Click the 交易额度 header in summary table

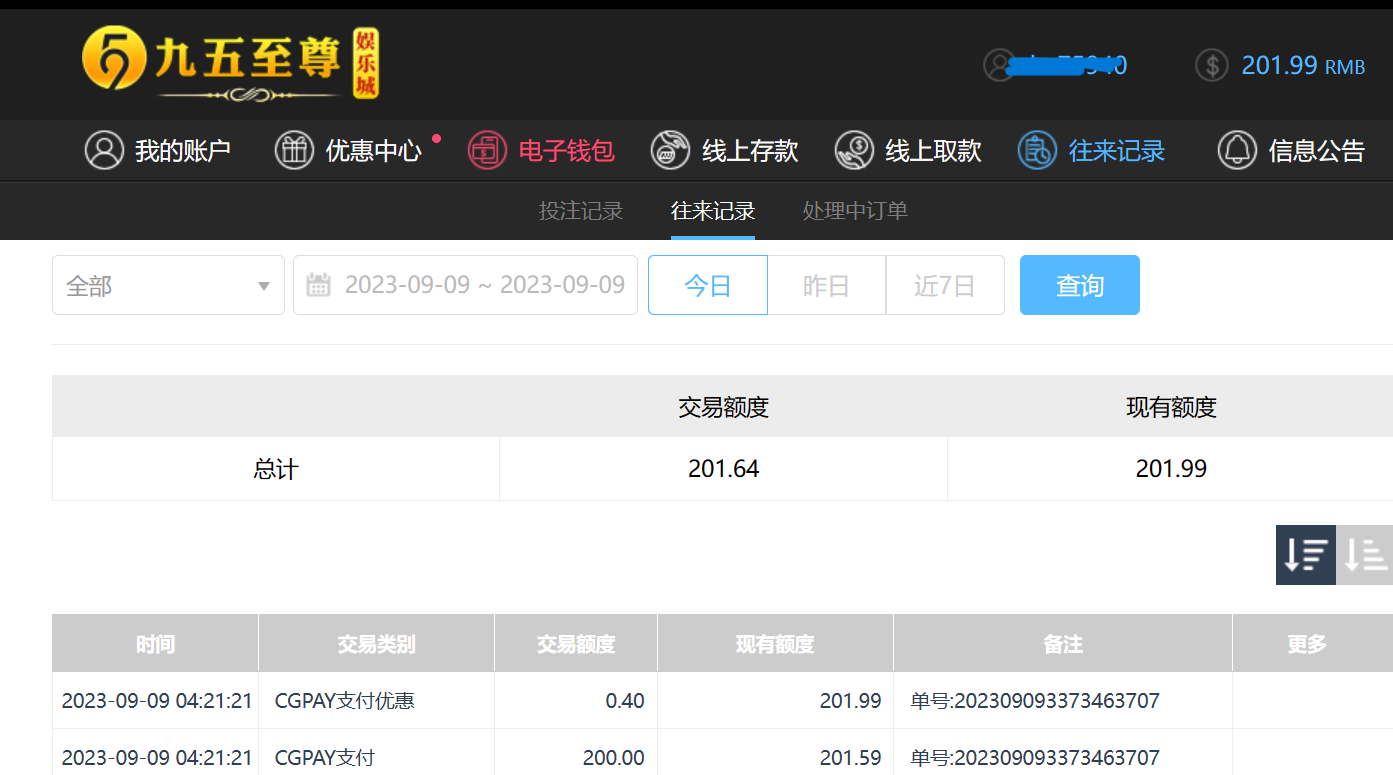pyautogui.click(x=724, y=407)
